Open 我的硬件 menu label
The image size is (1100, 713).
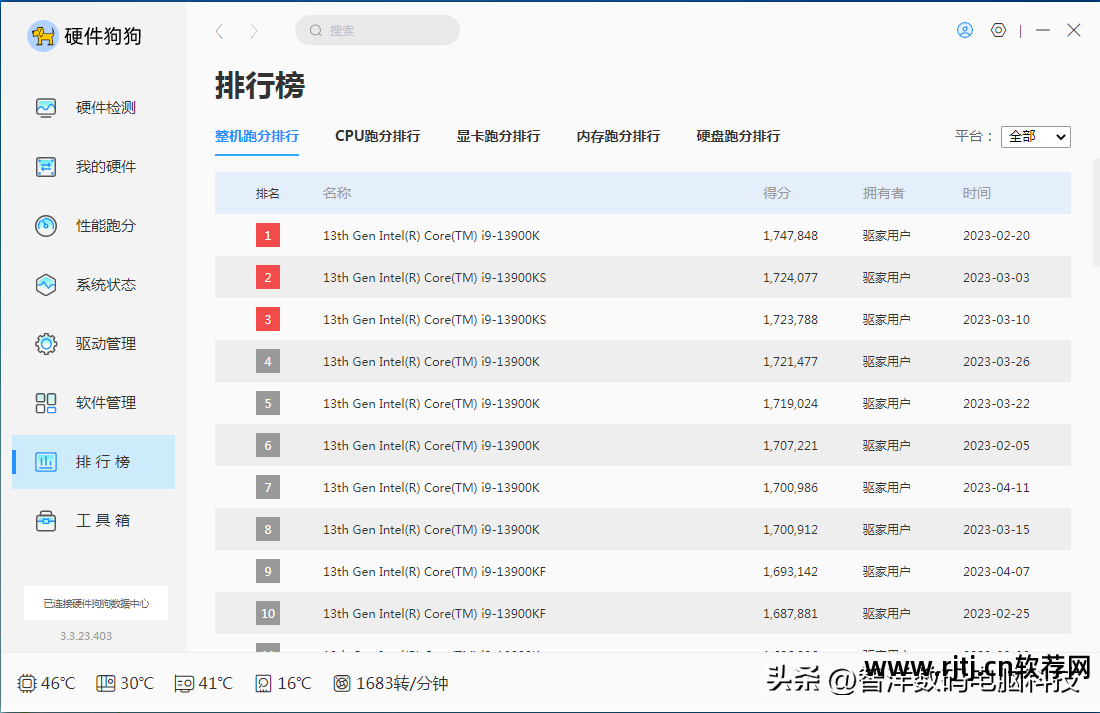tap(106, 166)
